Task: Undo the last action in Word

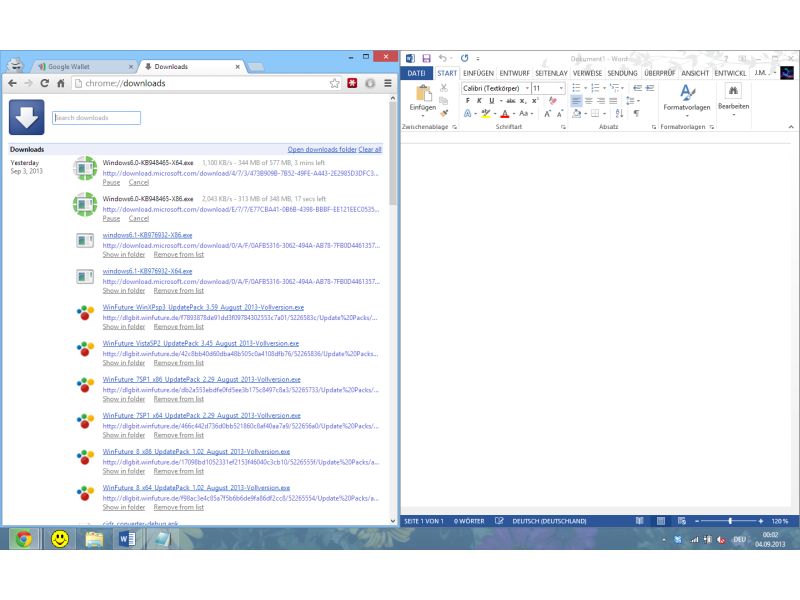Action: 442,58
